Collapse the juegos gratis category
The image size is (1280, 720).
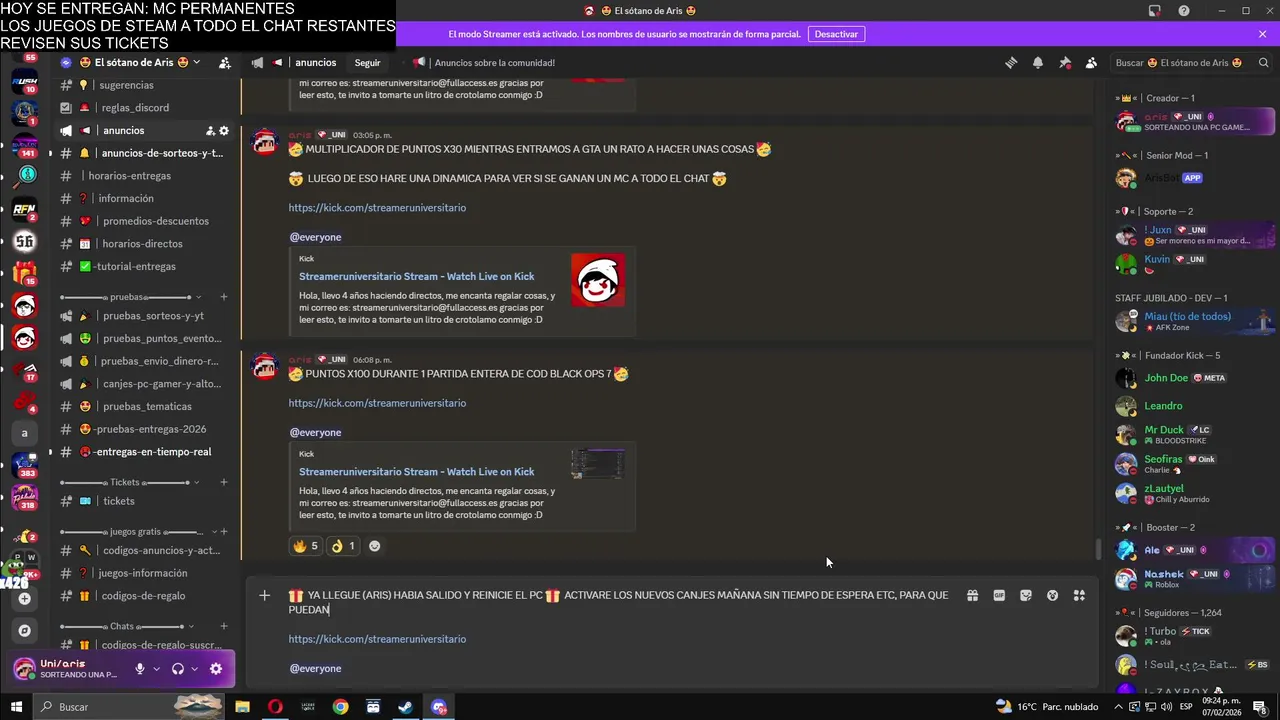(x=137, y=532)
